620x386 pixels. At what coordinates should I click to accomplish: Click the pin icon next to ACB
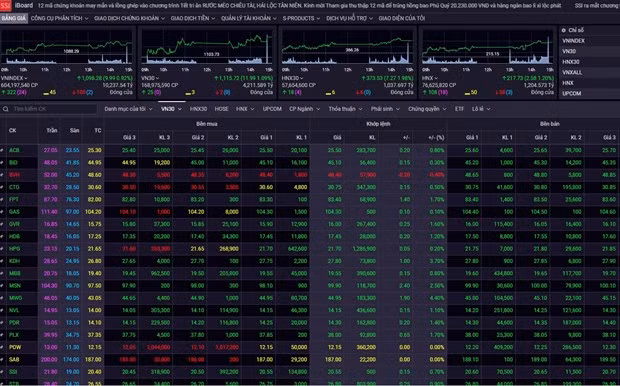click(2, 150)
